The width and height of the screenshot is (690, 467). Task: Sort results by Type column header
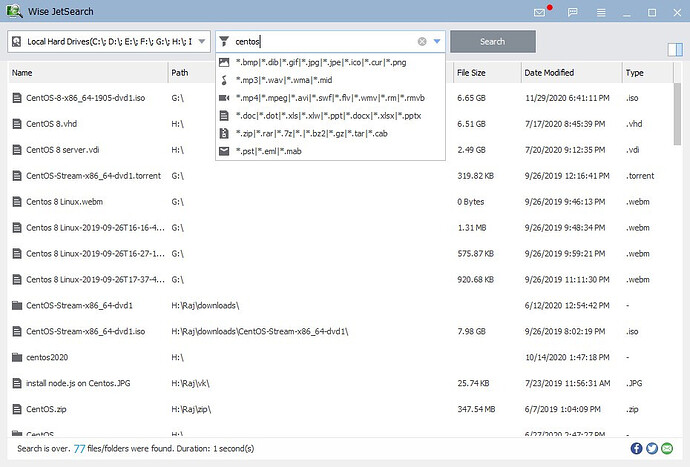(648, 73)
